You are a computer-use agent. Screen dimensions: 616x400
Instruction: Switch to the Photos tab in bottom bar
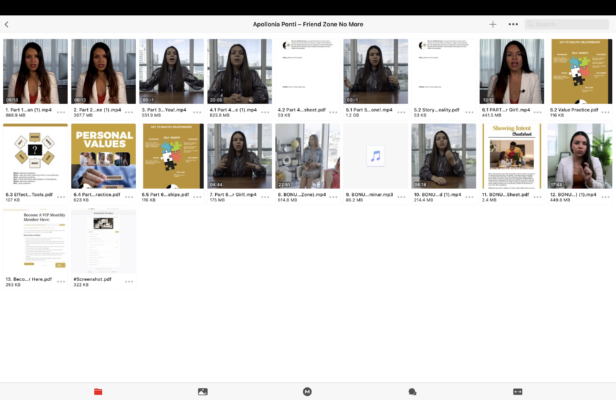[203, 392]
